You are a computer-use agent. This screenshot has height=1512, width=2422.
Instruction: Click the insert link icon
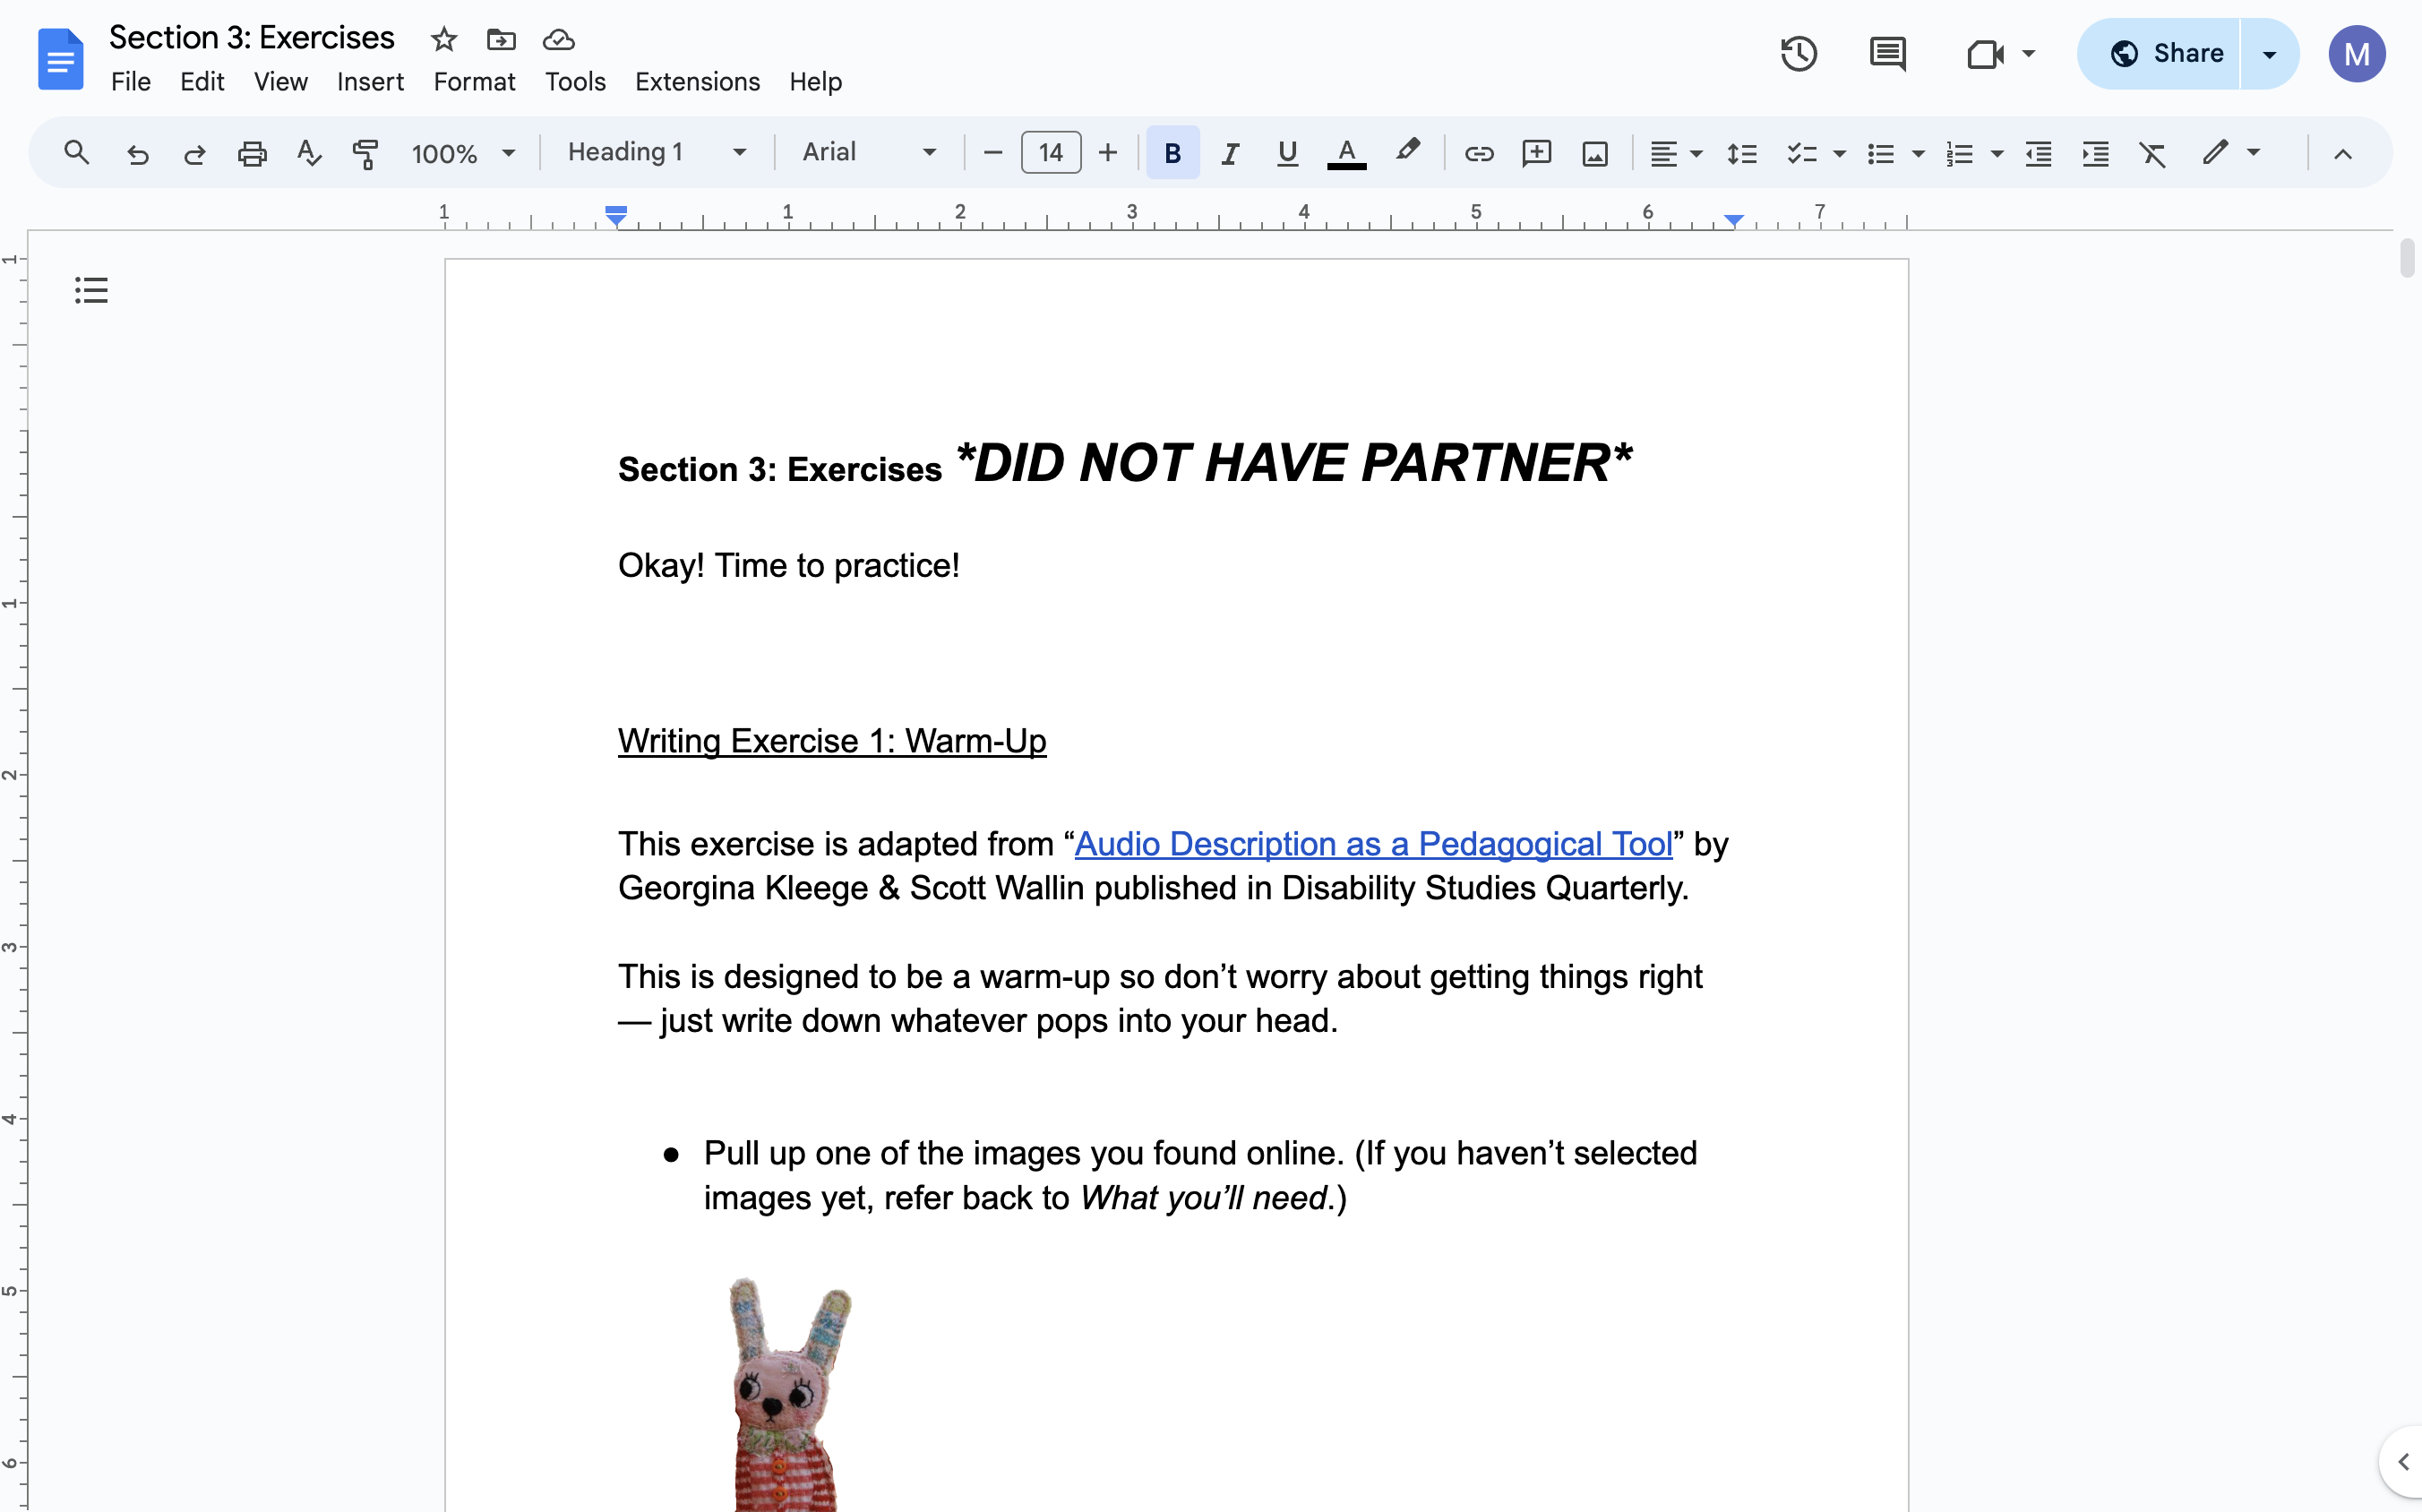(1478, 153)
